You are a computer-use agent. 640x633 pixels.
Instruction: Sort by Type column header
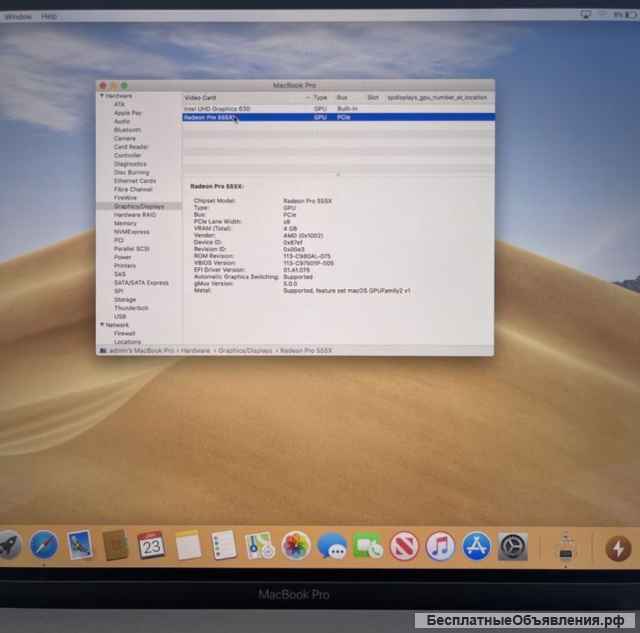tap(320, 98)
